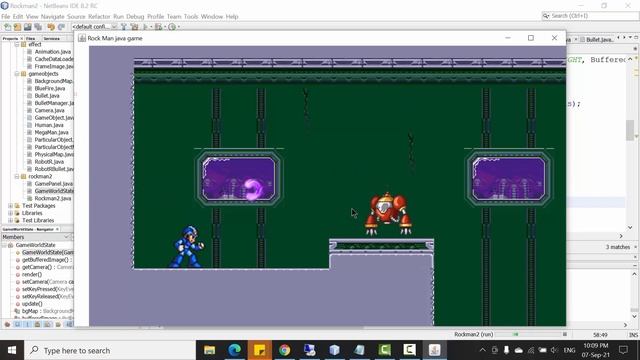Expand the Libraries node
The width and height of the screenshot is (640, 360).
[x=10, y=213]
